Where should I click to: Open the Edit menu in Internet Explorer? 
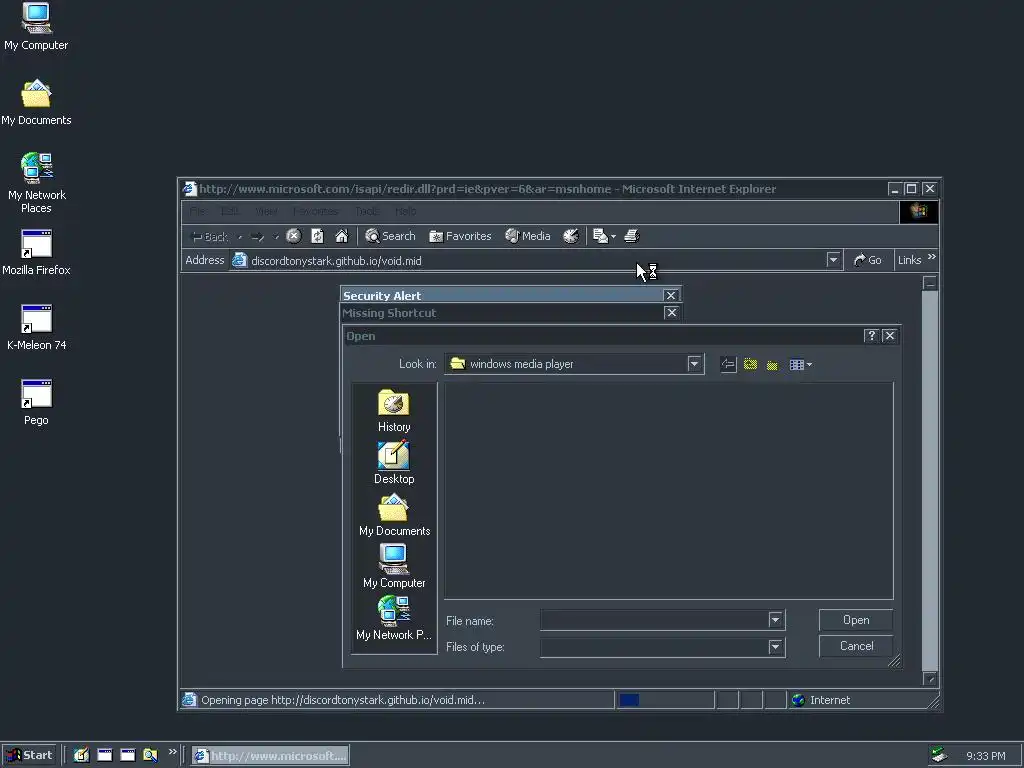coord(229,211)
